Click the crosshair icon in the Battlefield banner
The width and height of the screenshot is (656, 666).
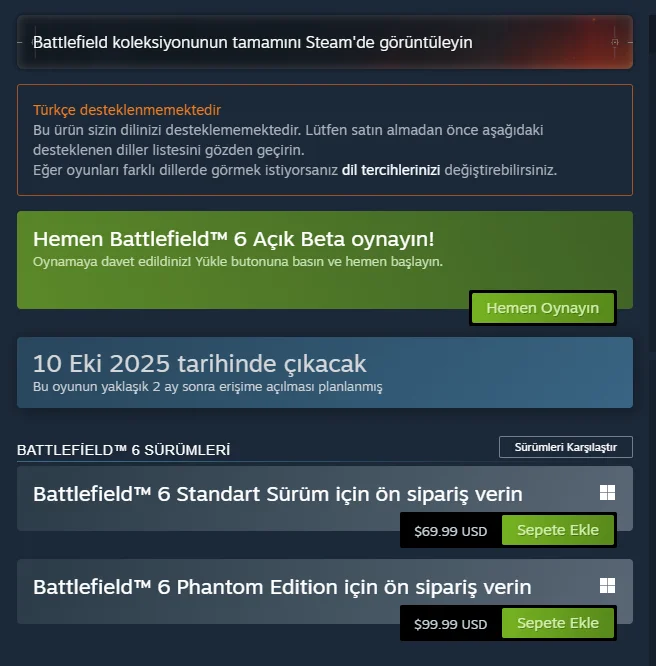pyautogui.click(x=615, y=42)
